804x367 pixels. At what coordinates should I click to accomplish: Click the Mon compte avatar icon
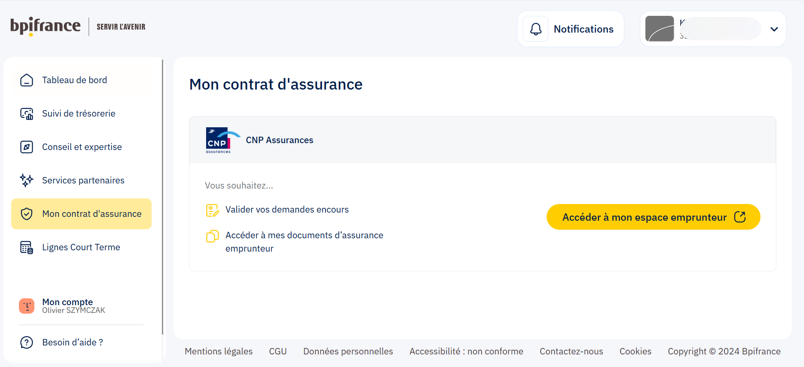point(27,306)
